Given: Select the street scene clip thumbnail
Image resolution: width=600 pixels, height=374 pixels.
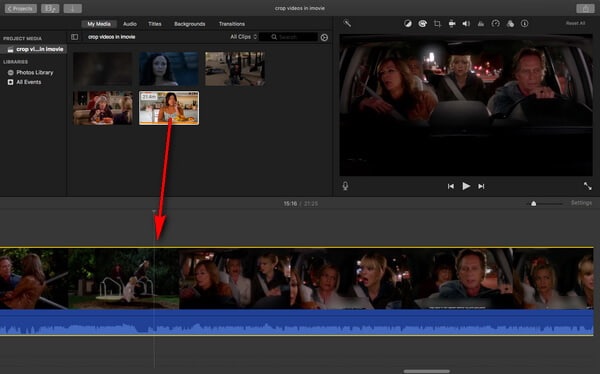Looking at the screenshot, I should tap(235, 69).
